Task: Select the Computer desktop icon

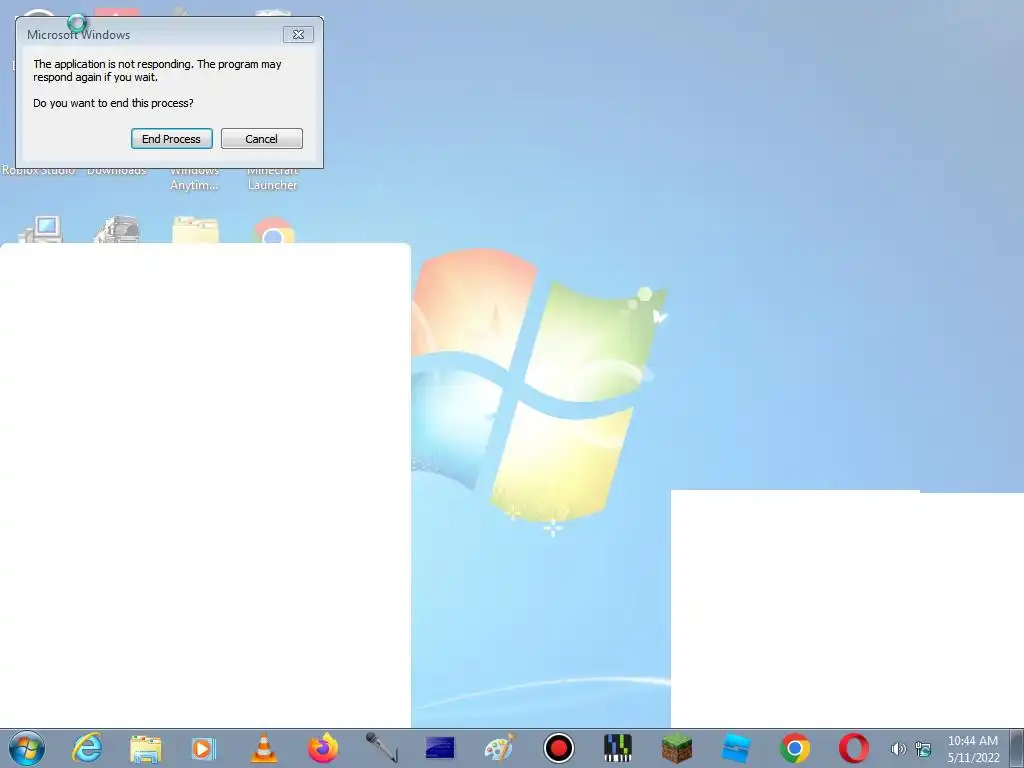Action: pos(41,229)
